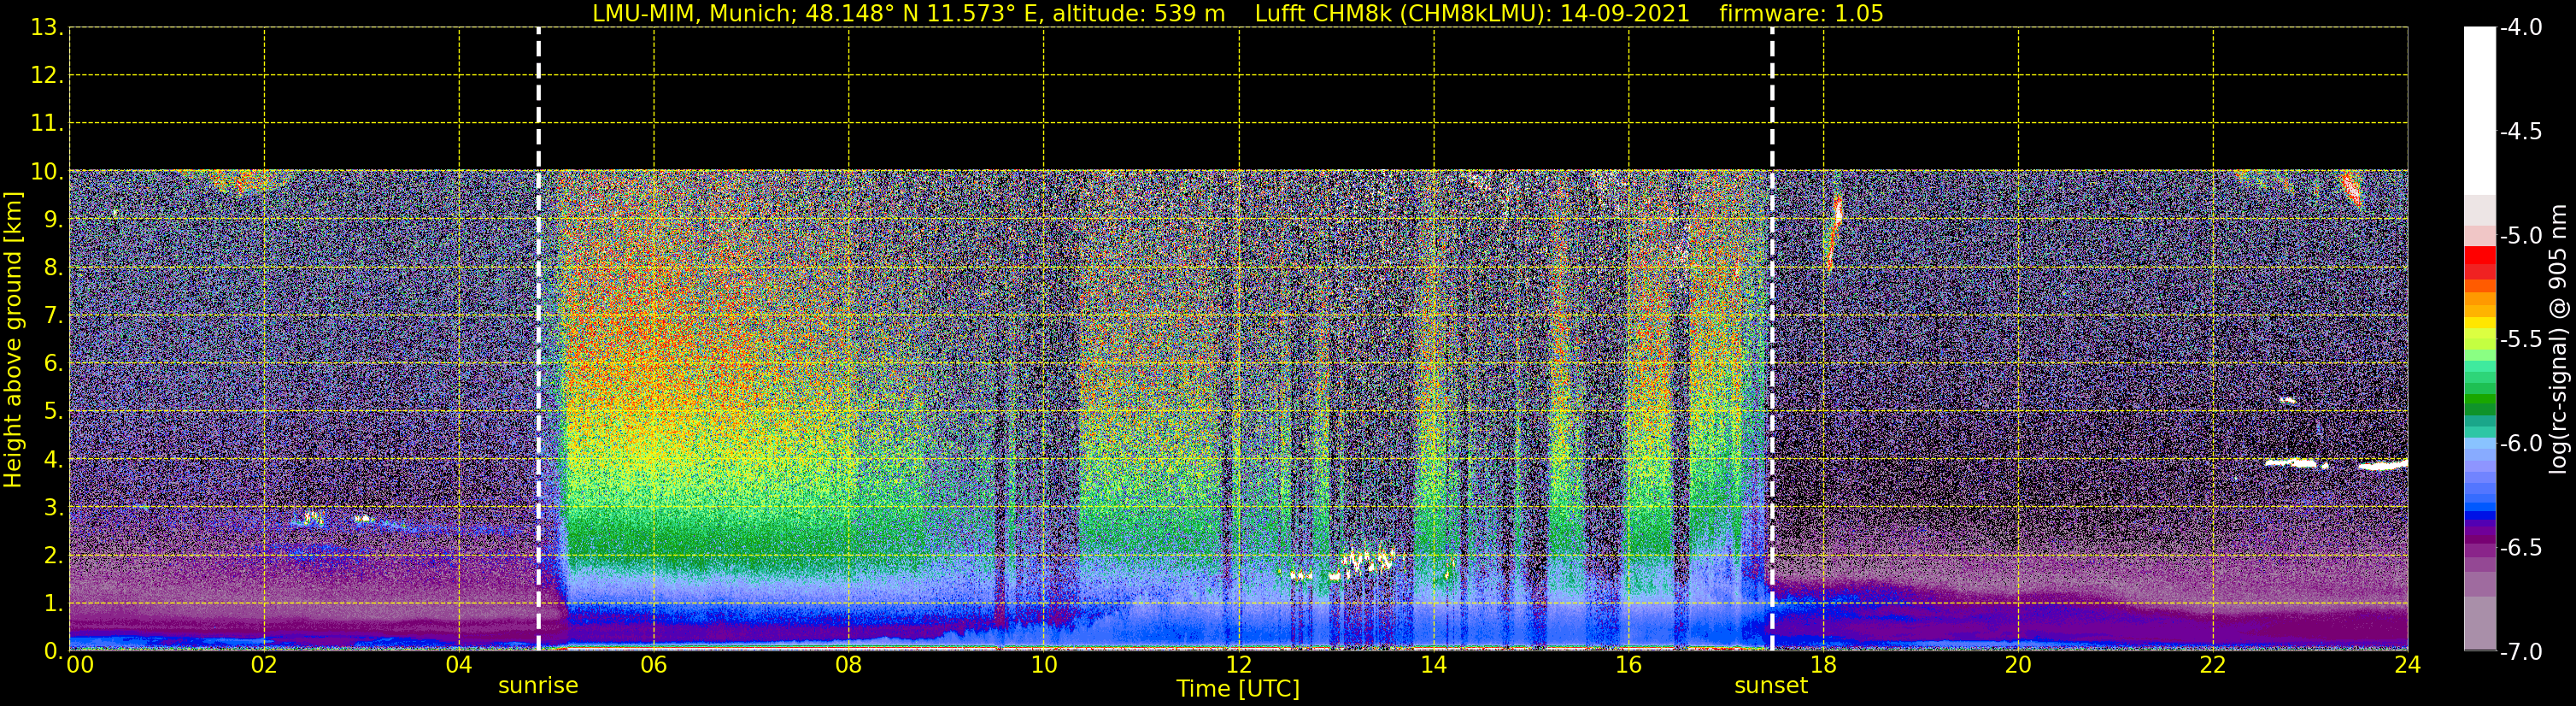Click the time axis tick "10" on bottom axis

[1044, 665]
